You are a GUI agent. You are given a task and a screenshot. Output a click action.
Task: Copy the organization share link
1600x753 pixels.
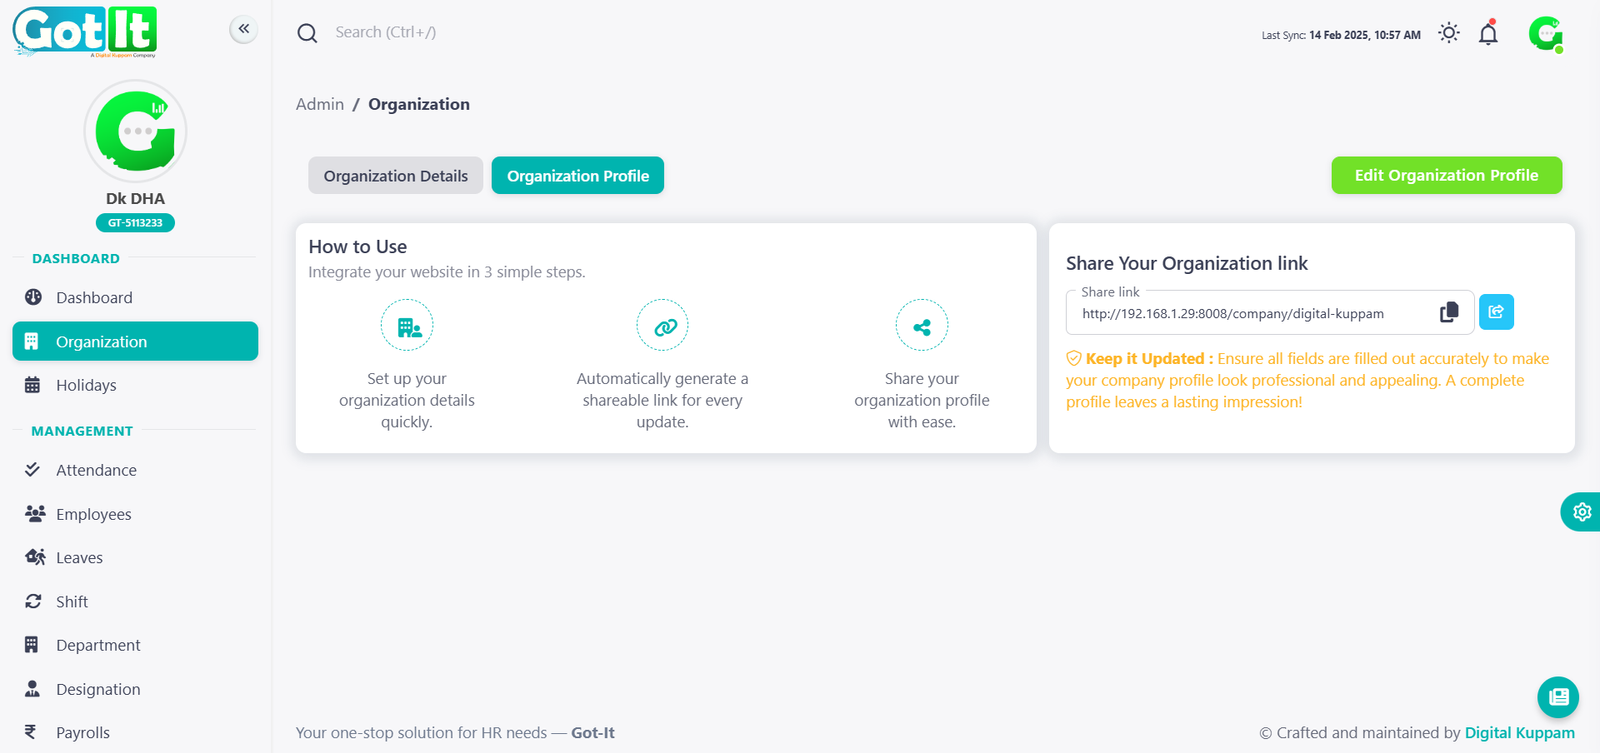tap(1448, 313)
